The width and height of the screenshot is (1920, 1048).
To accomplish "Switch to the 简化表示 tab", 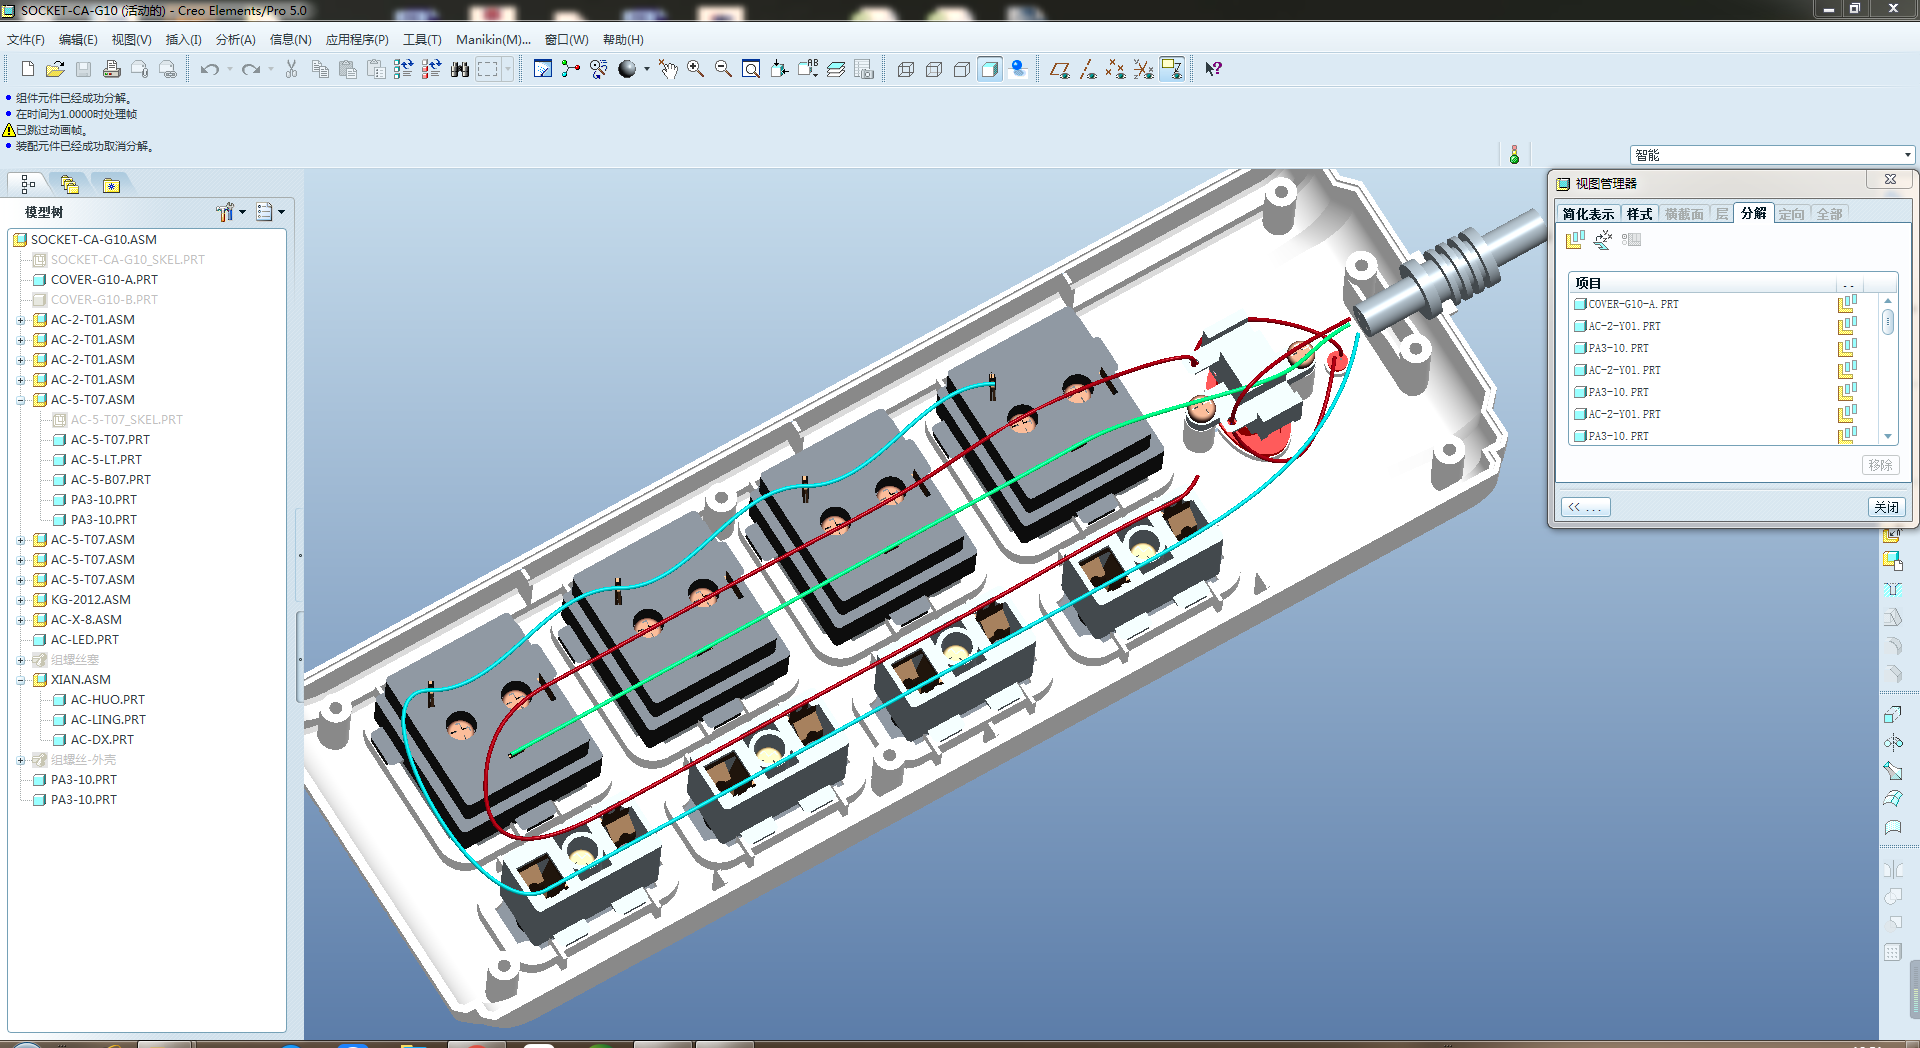I will coord(1588,214).
